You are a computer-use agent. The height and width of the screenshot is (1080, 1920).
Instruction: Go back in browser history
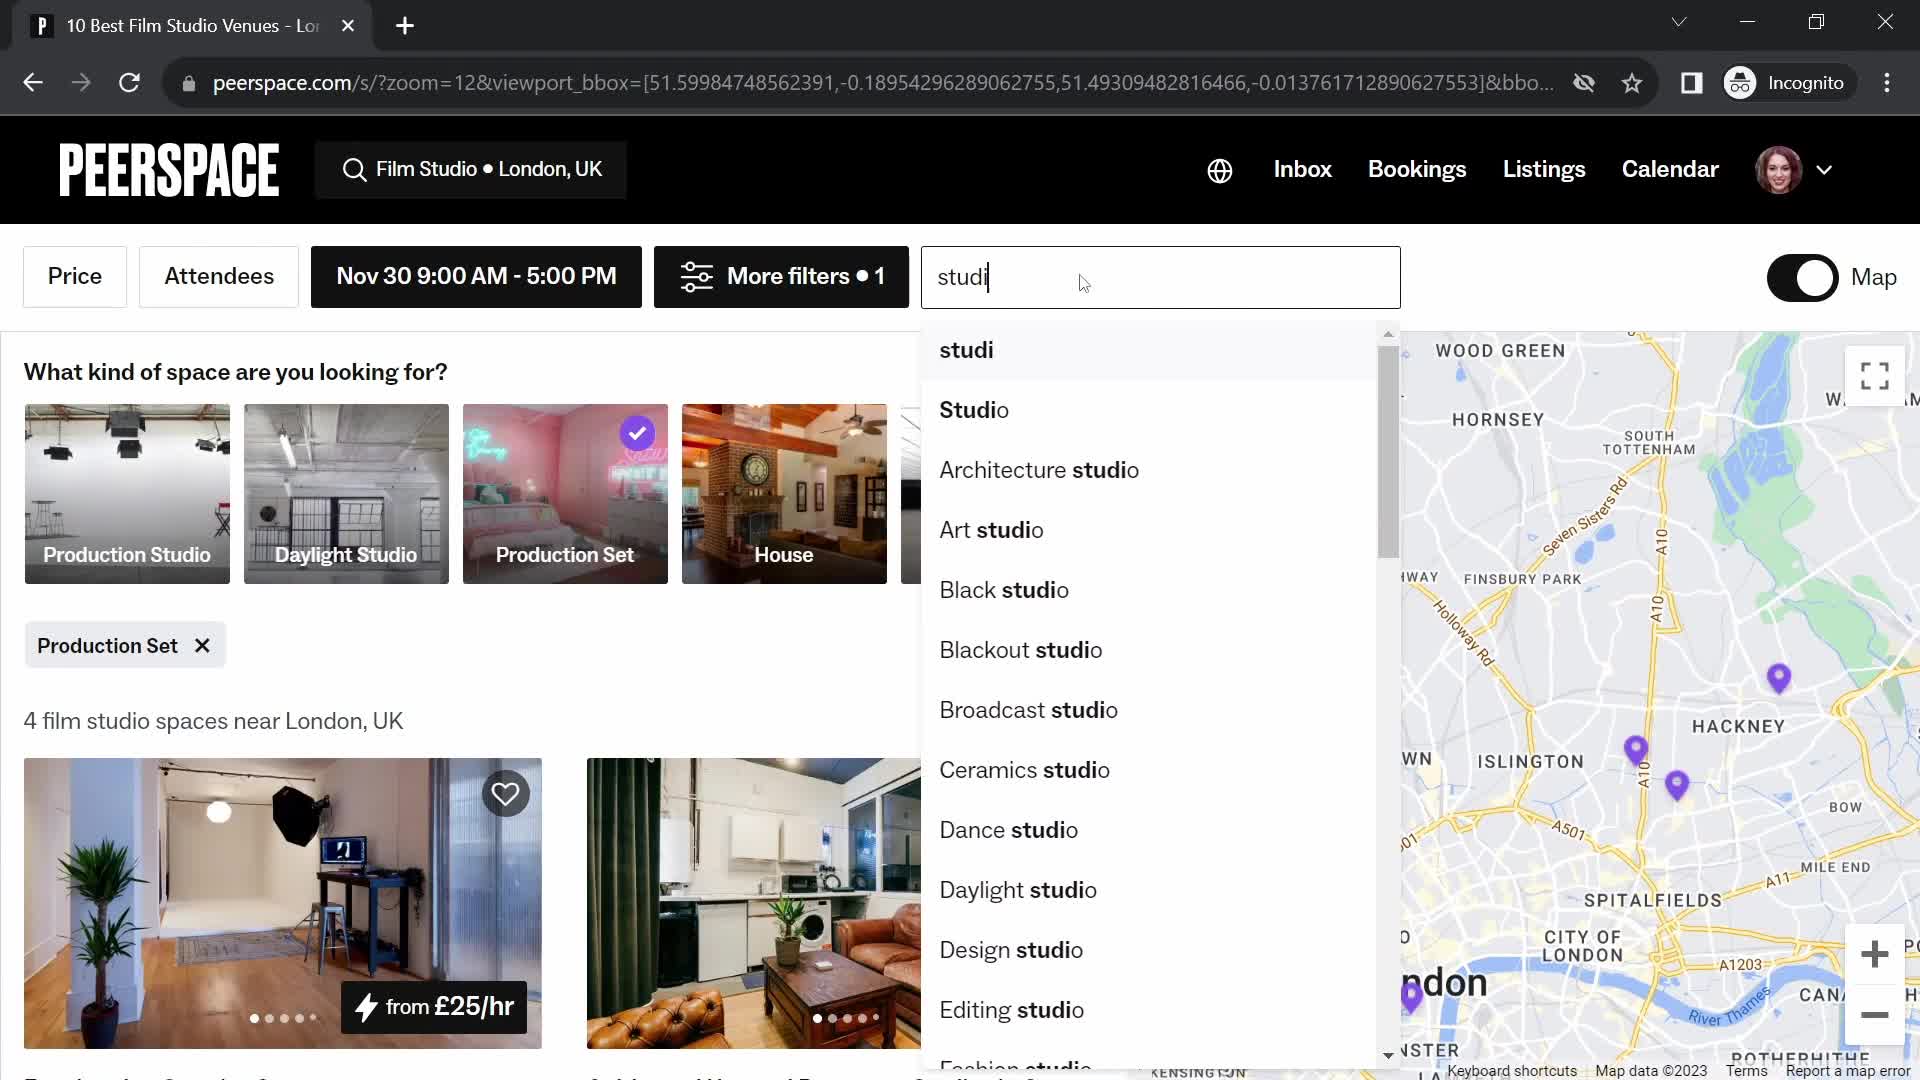pos(33,83)
